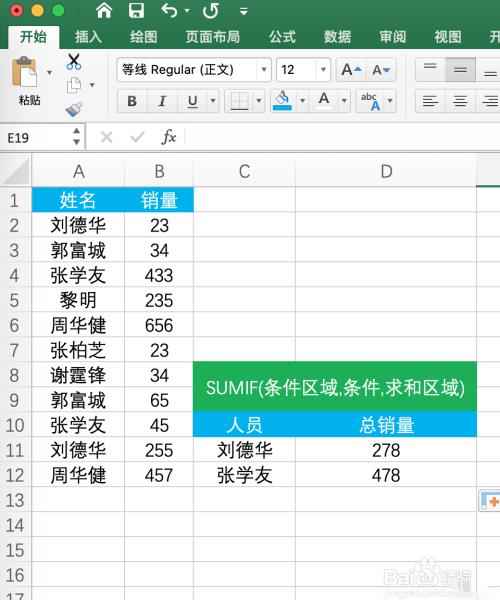Viewport: 500px width, 600px height.
Task: Select the SUMIF green header cell
Action: pyautogui.click(x=335, y=387)
